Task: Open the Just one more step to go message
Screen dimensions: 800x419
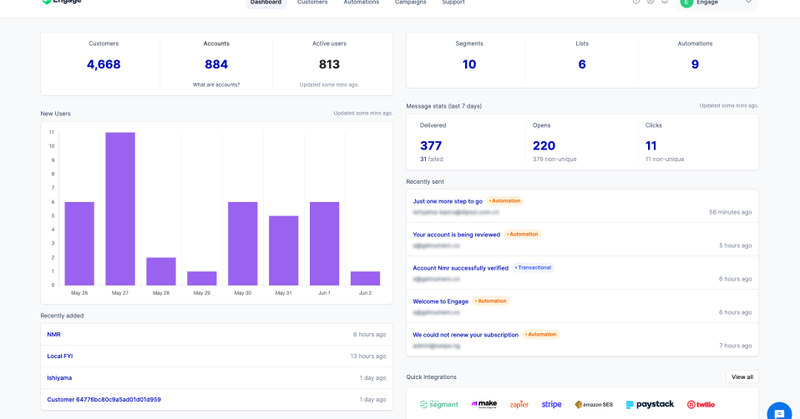Action: click(447, 201)
